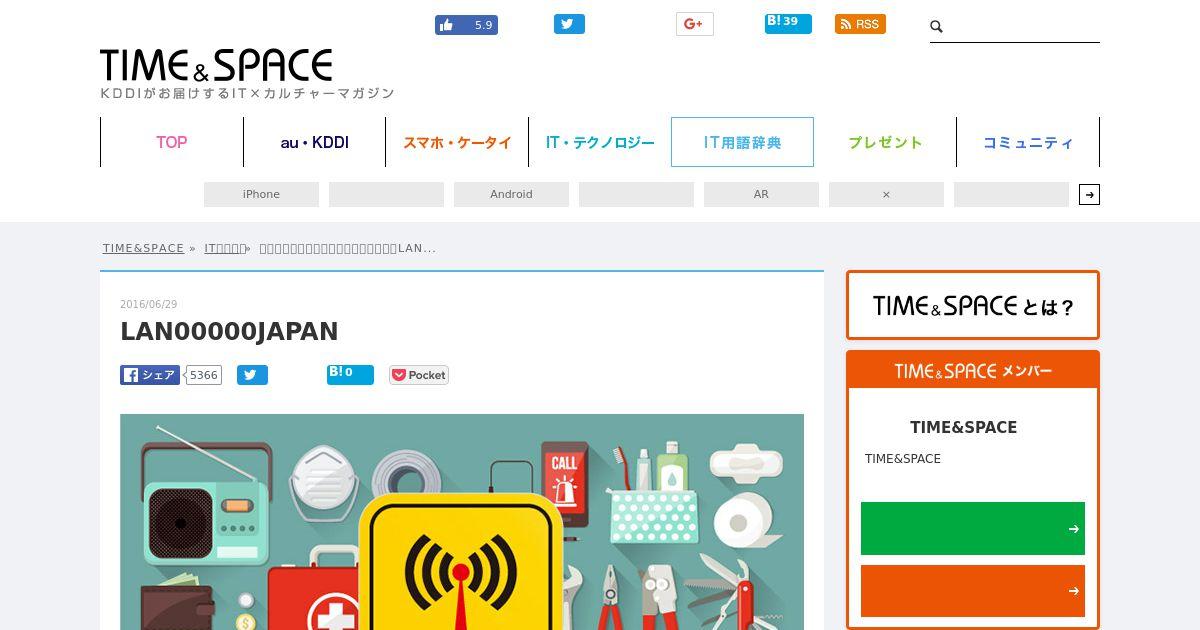The width and height of the screenshot is (1200, 630).
Task: Click the search magnifier icon
Action: (x=937, y=27)
